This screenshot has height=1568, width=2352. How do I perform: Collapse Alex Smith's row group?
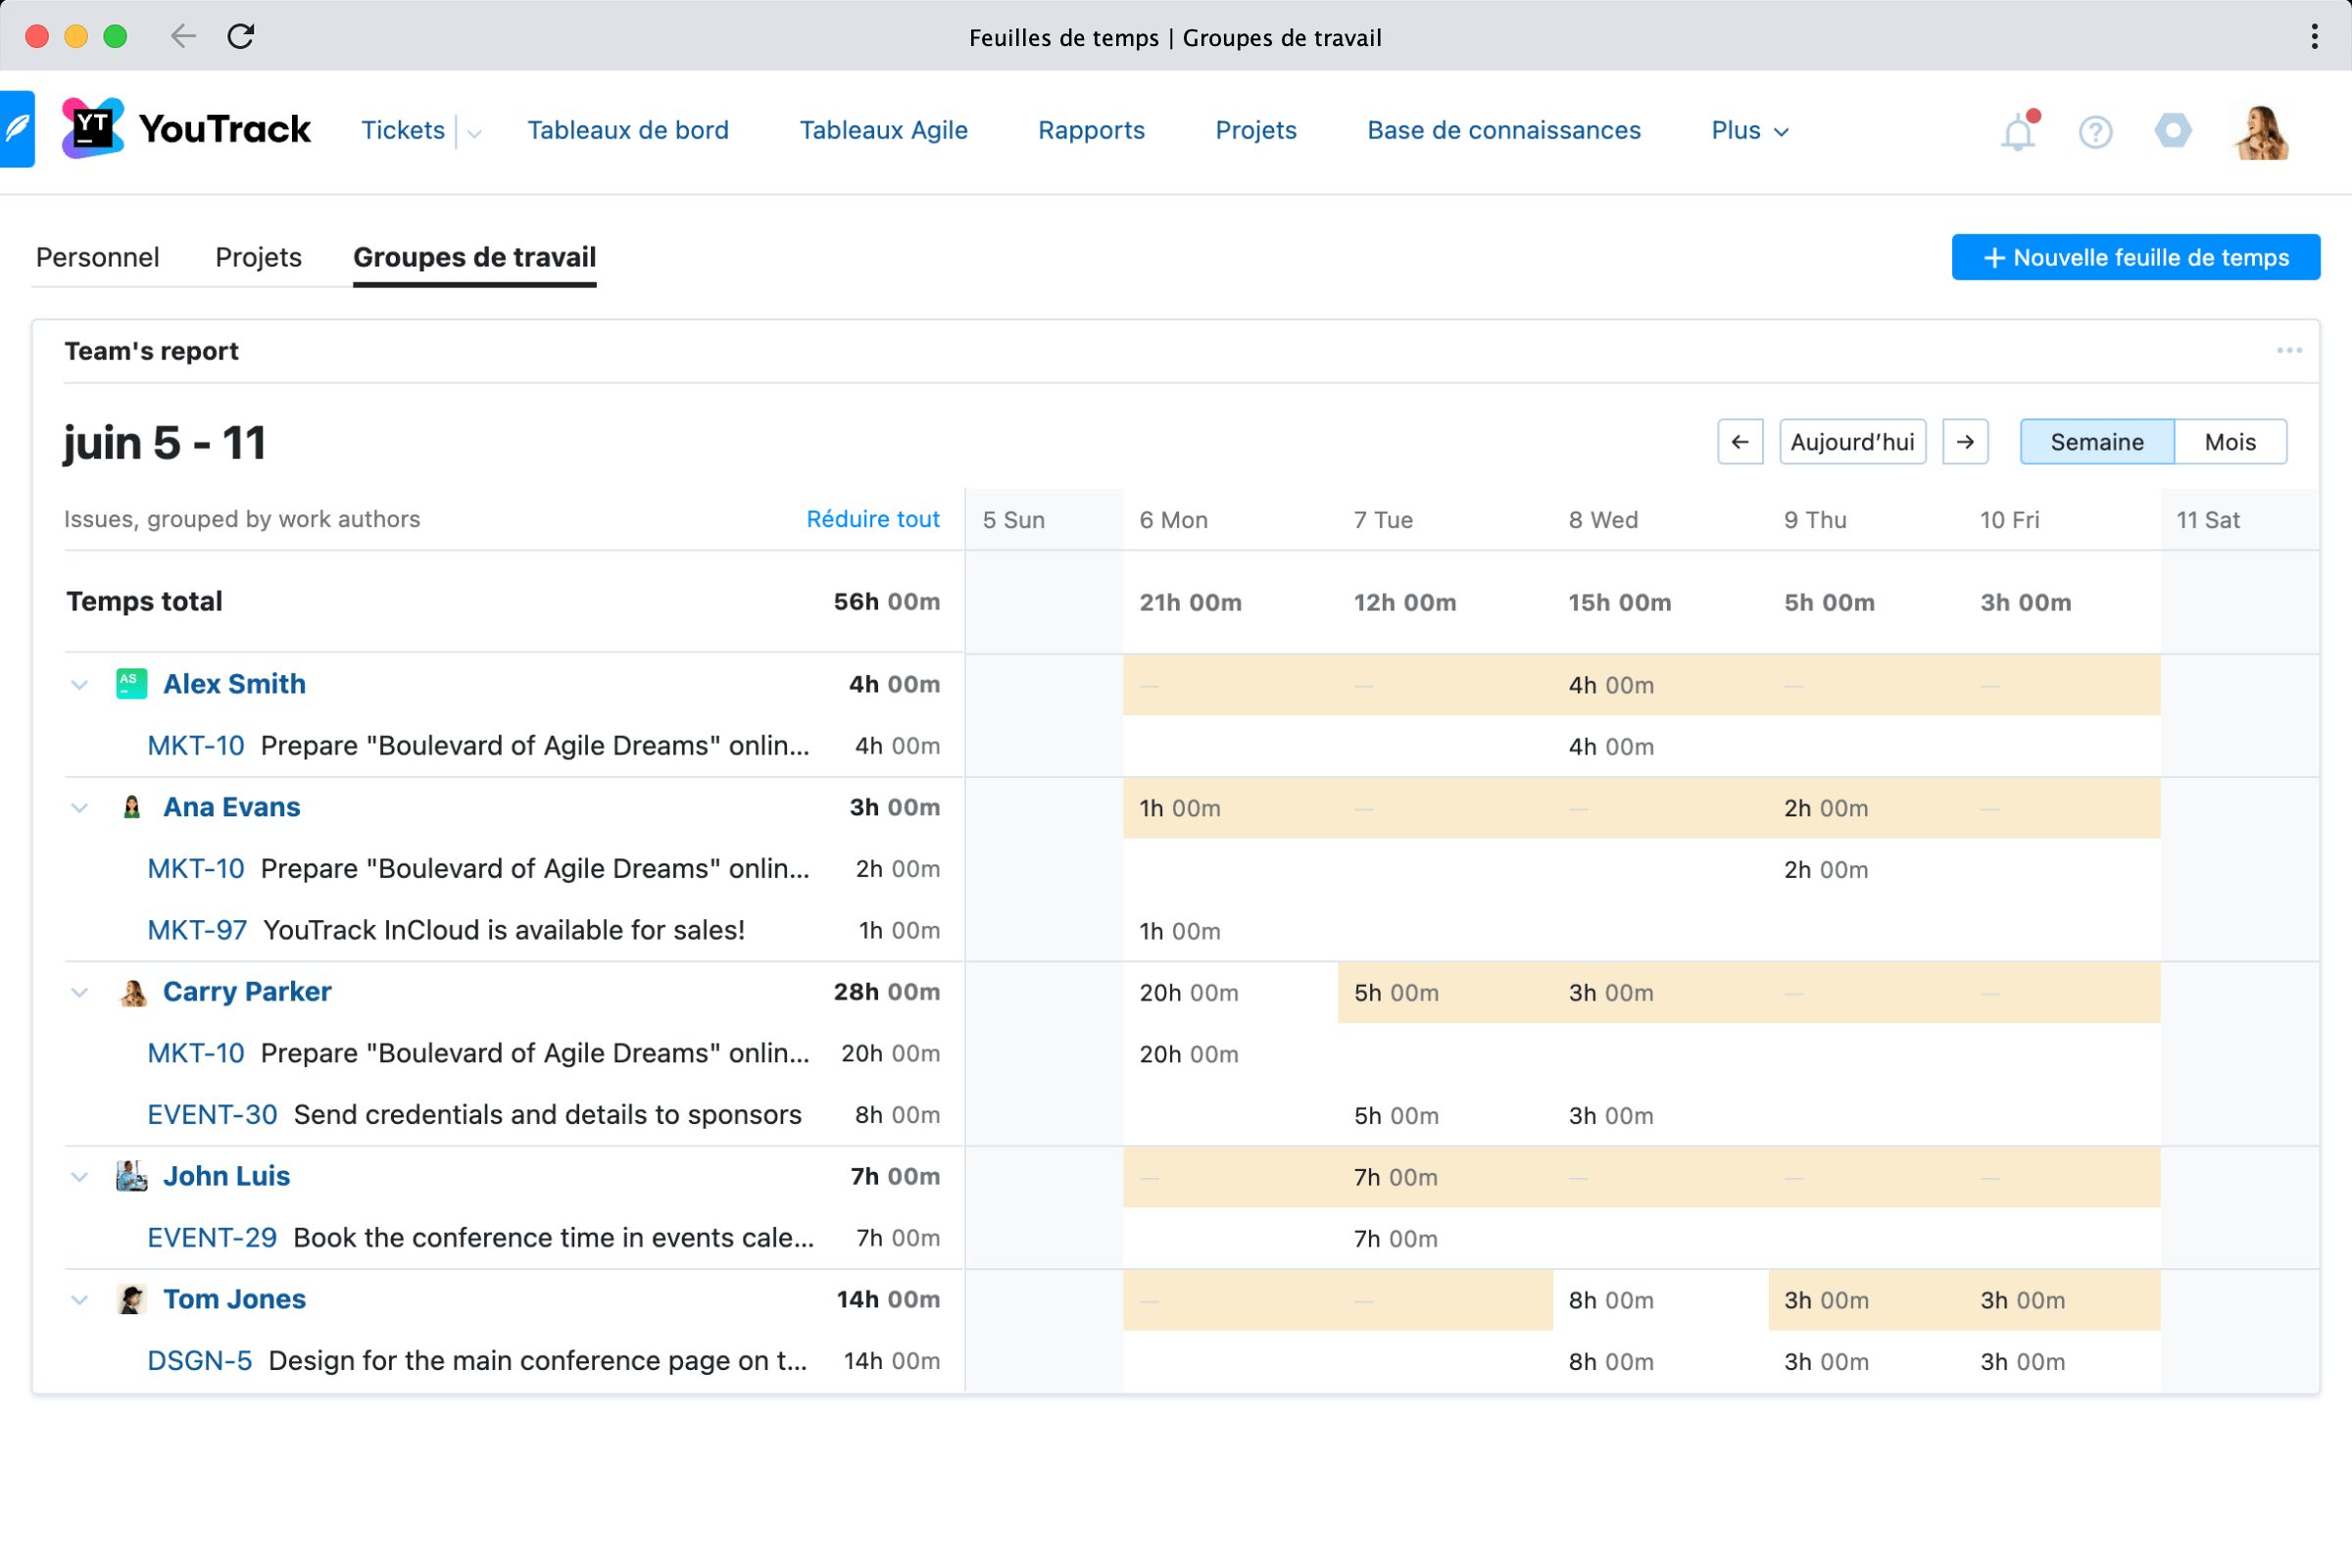pyautogui.click(x=80, y=685)
